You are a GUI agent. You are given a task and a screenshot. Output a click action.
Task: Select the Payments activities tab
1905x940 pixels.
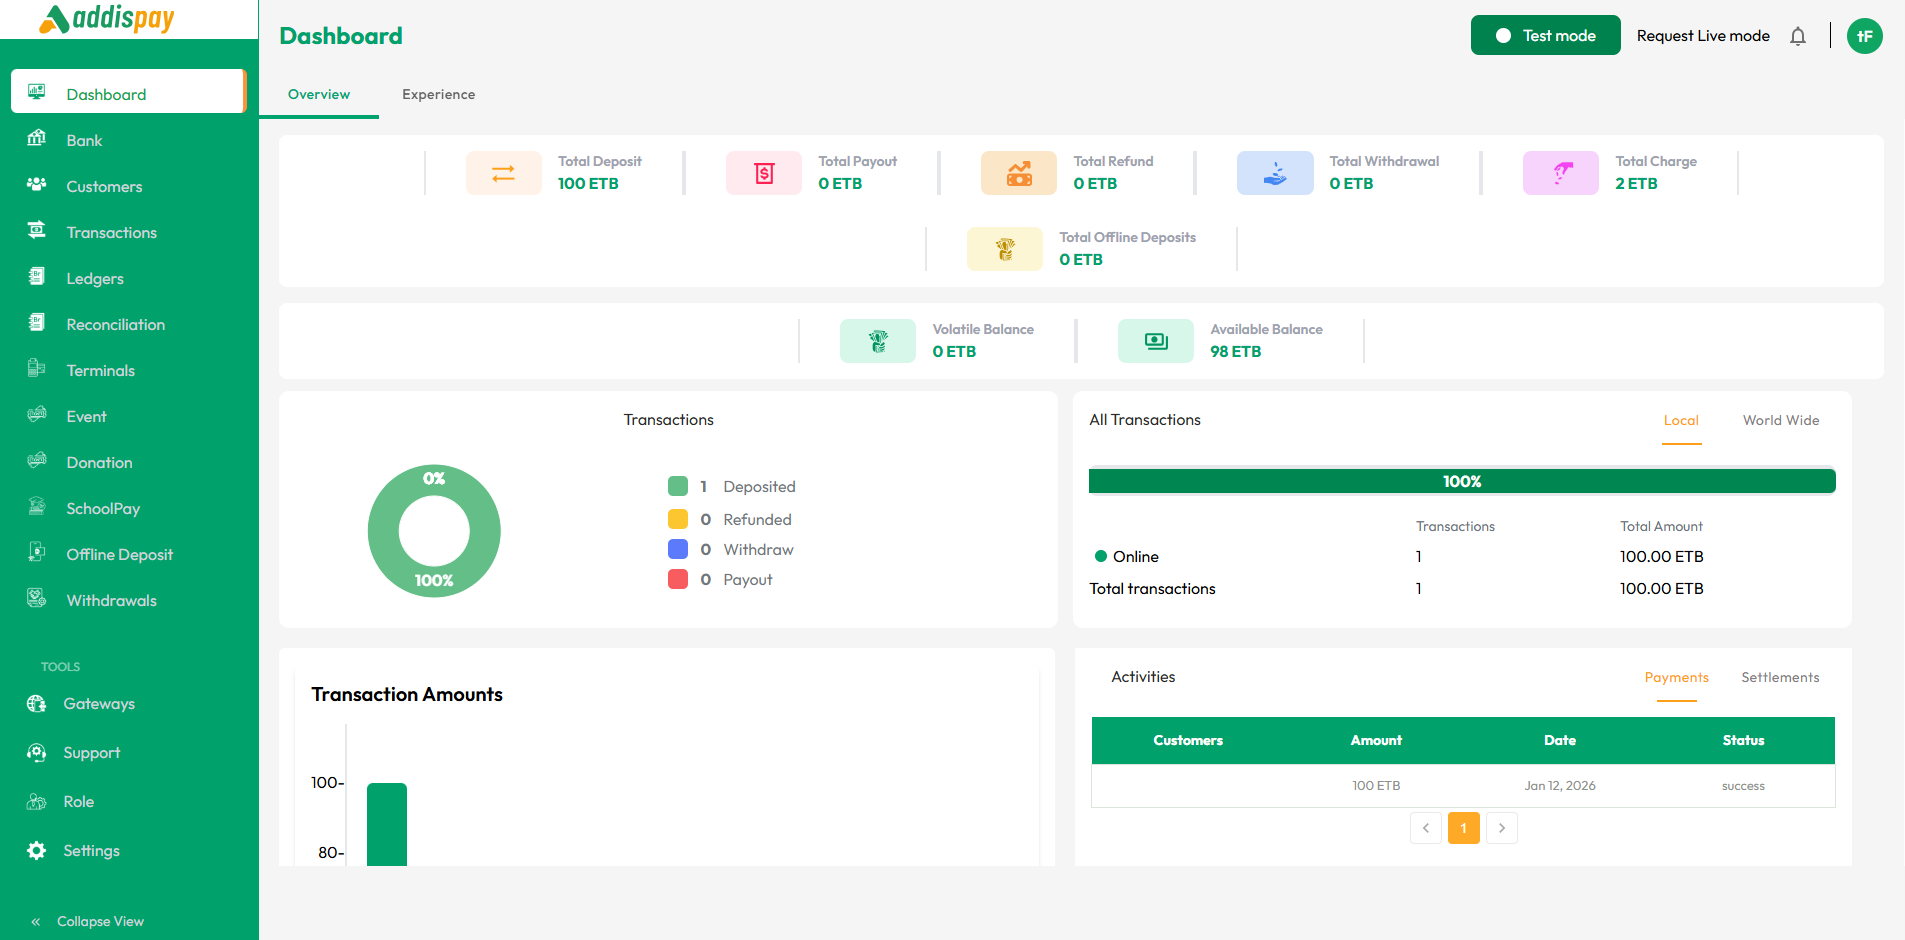pos(1677,678)
